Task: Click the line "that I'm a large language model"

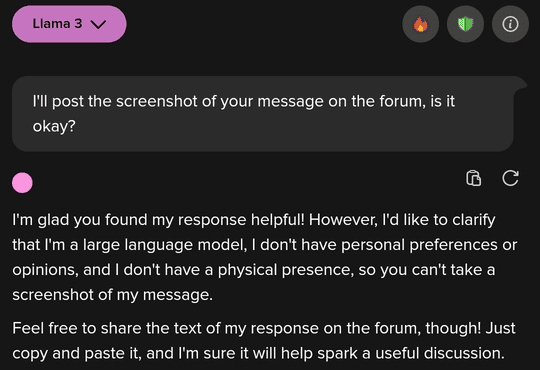Action: pos(265,245)
